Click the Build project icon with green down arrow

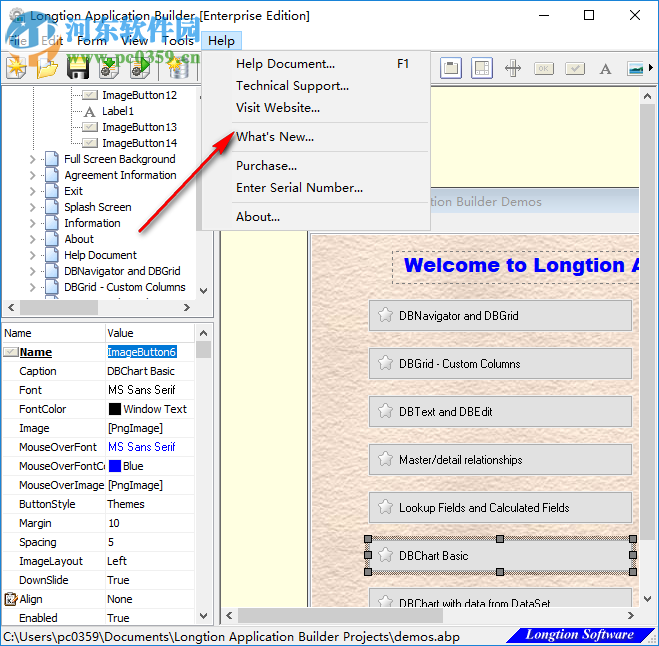tap(109, 68)
